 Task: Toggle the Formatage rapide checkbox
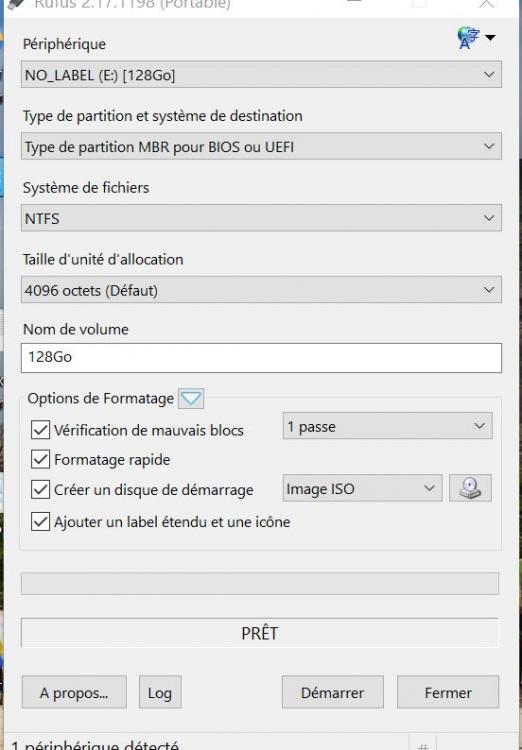[40, 459]
